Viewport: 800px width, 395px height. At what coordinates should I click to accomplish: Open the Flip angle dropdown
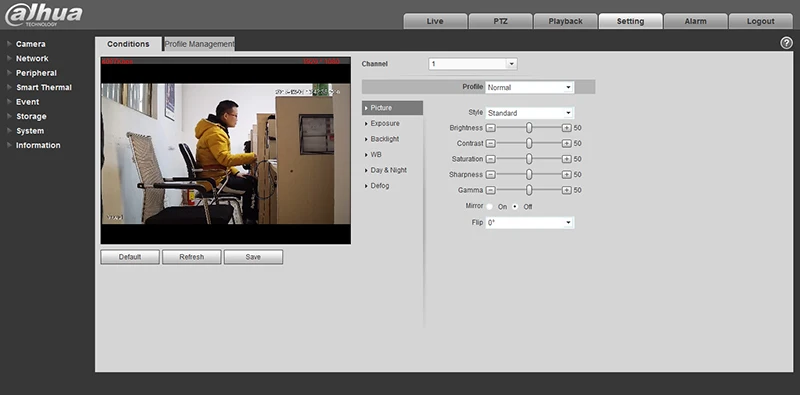[x=530, y=223]
